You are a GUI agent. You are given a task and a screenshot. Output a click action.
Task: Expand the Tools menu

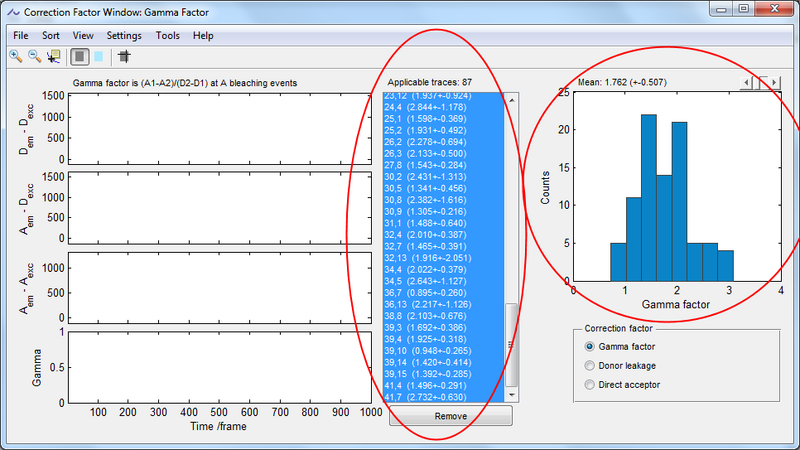(168, 35)
